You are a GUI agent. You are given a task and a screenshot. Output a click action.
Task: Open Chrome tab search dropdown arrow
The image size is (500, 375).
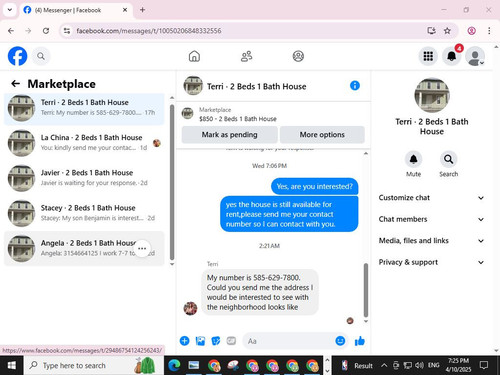tap(10, 10)
